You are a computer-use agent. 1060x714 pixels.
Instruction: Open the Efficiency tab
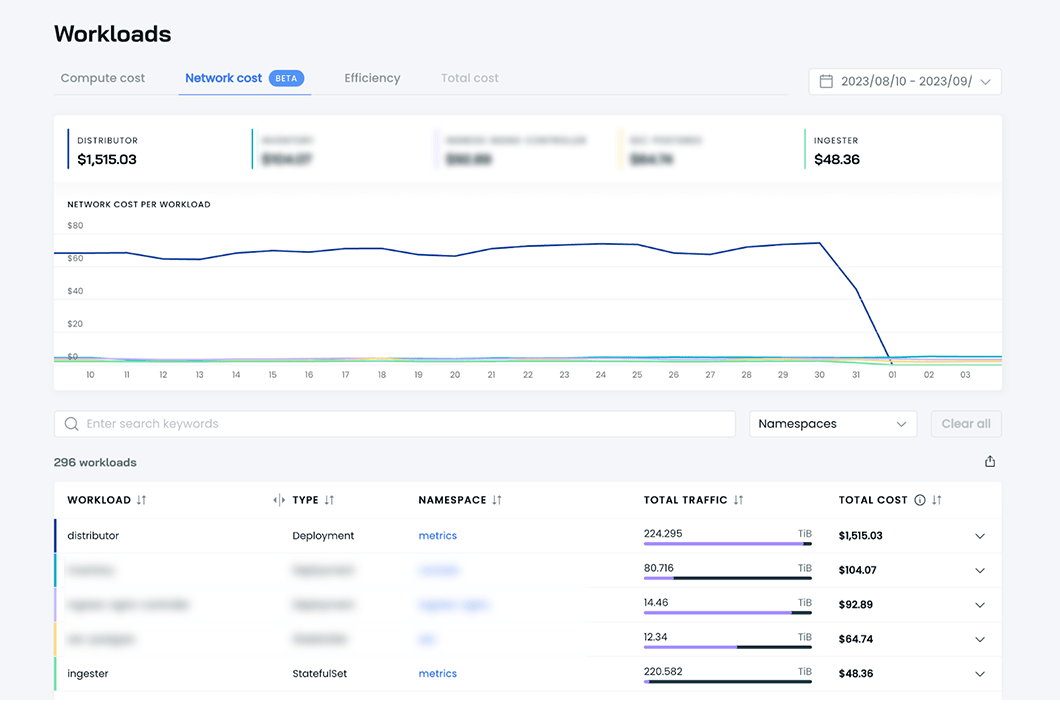tap(372, 78)
